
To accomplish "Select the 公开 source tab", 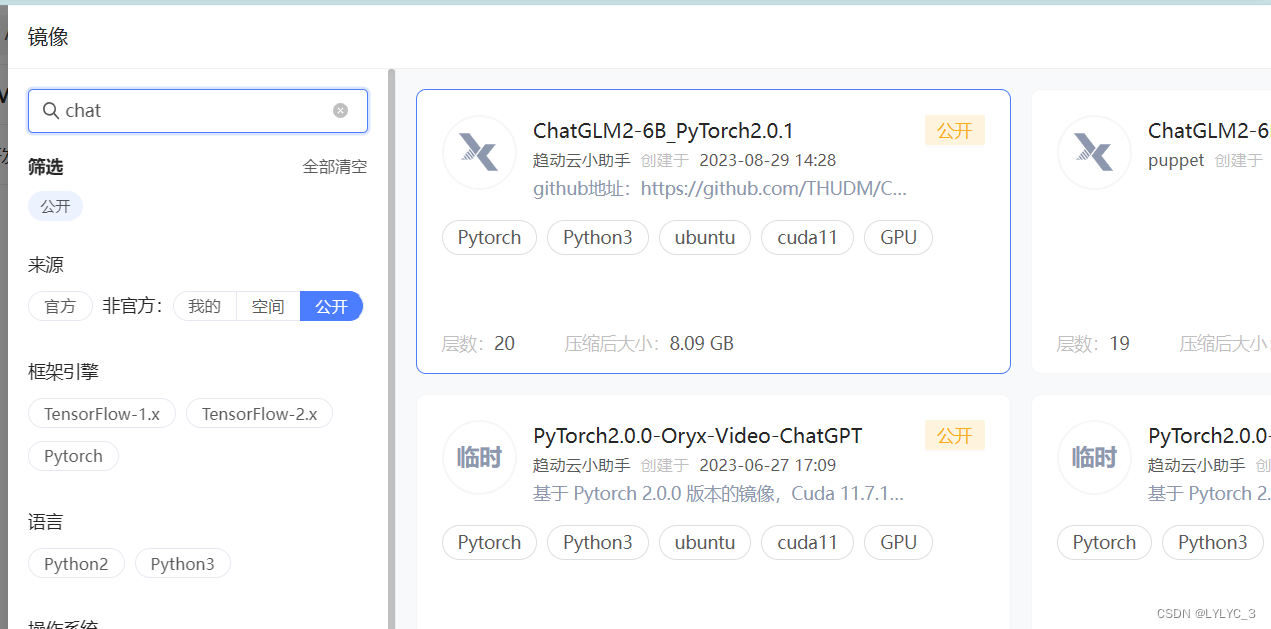I will click(331, 306).
